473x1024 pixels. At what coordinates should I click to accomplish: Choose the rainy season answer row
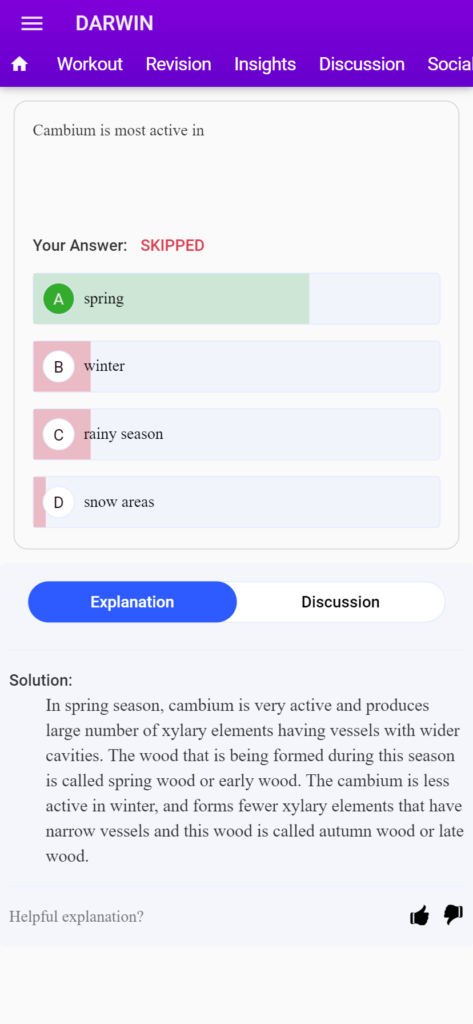236,435
